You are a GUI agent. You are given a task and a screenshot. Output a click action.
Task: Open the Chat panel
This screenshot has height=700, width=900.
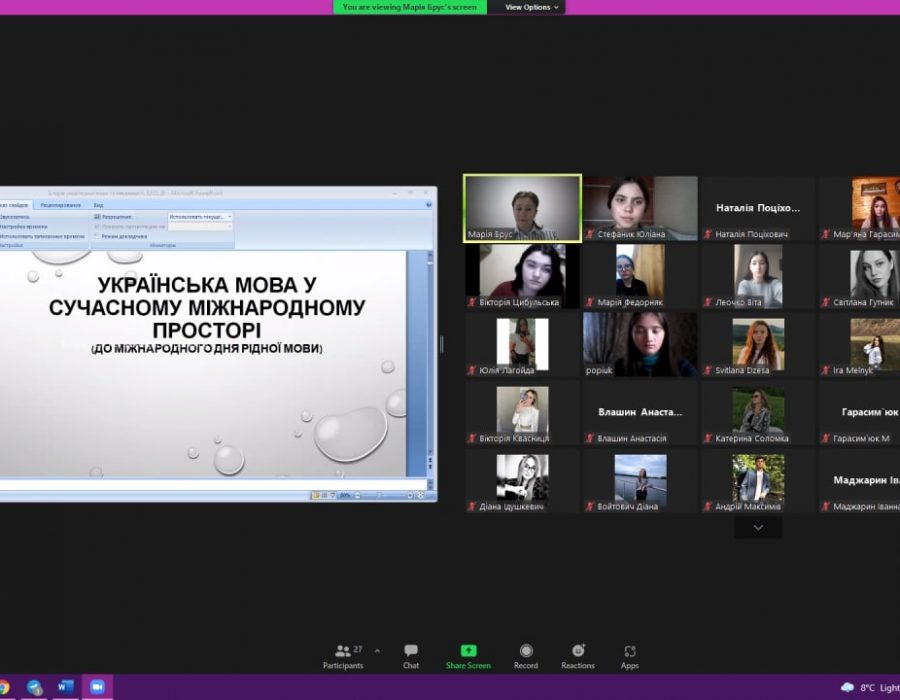coord(411,655)
